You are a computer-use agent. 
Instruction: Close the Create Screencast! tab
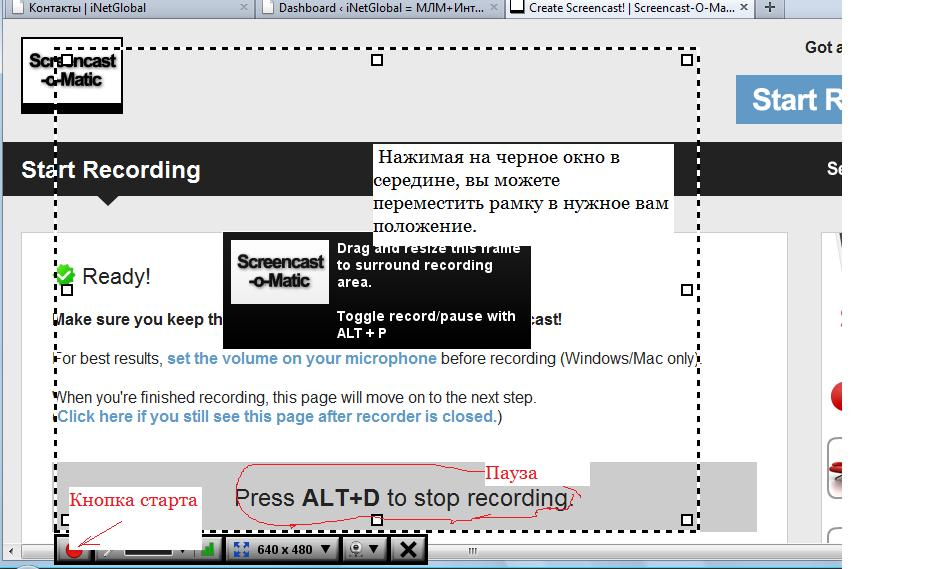click(744, 8)
